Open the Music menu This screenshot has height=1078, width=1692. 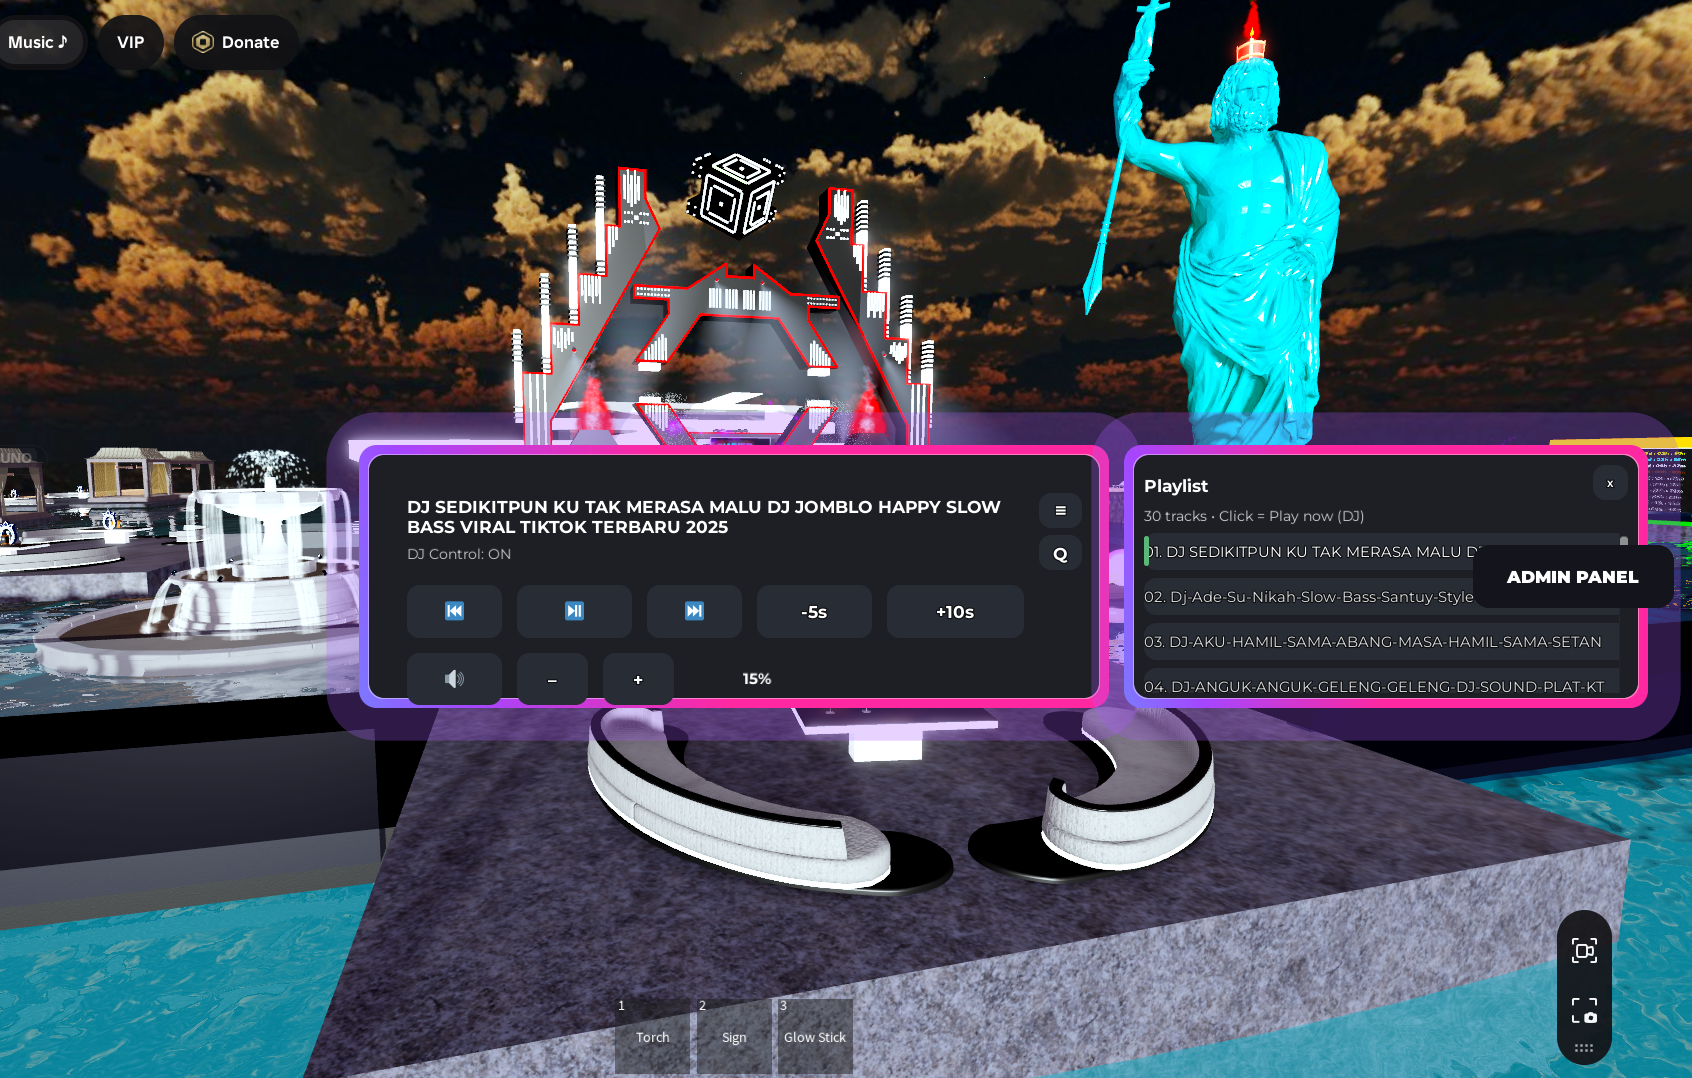coord(39,42)
